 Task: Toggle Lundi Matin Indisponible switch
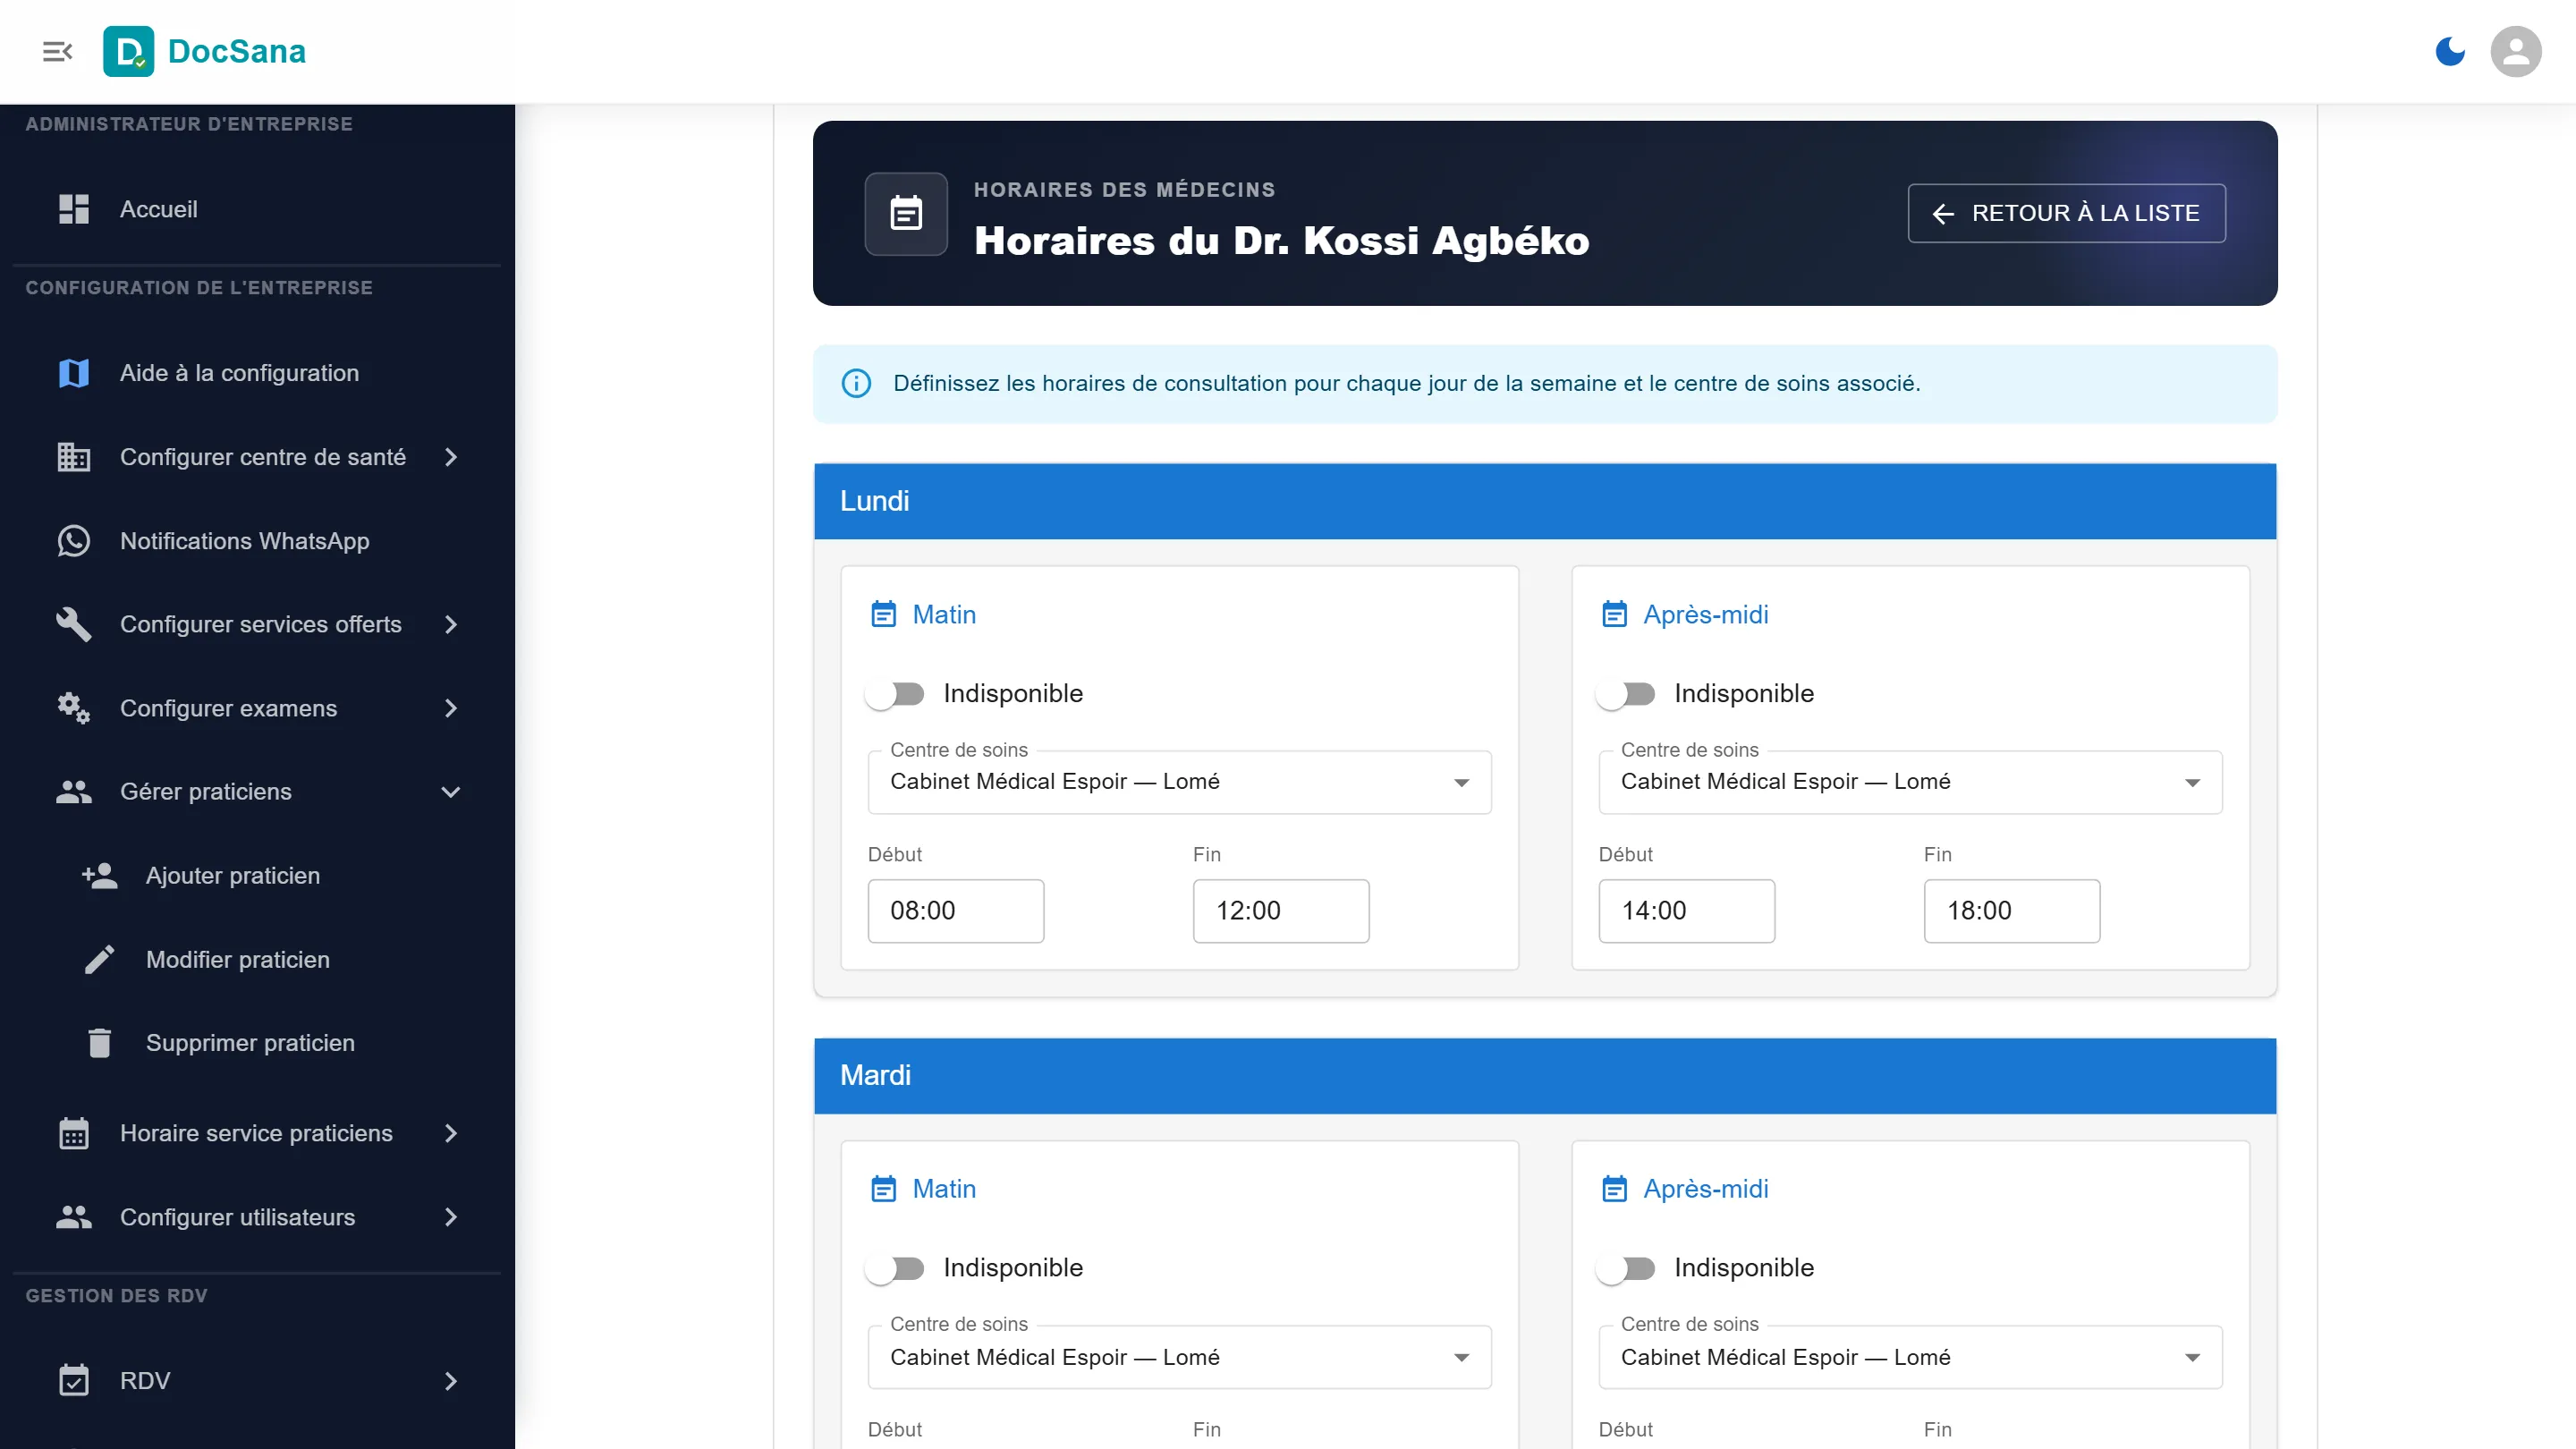pos(895,694)
